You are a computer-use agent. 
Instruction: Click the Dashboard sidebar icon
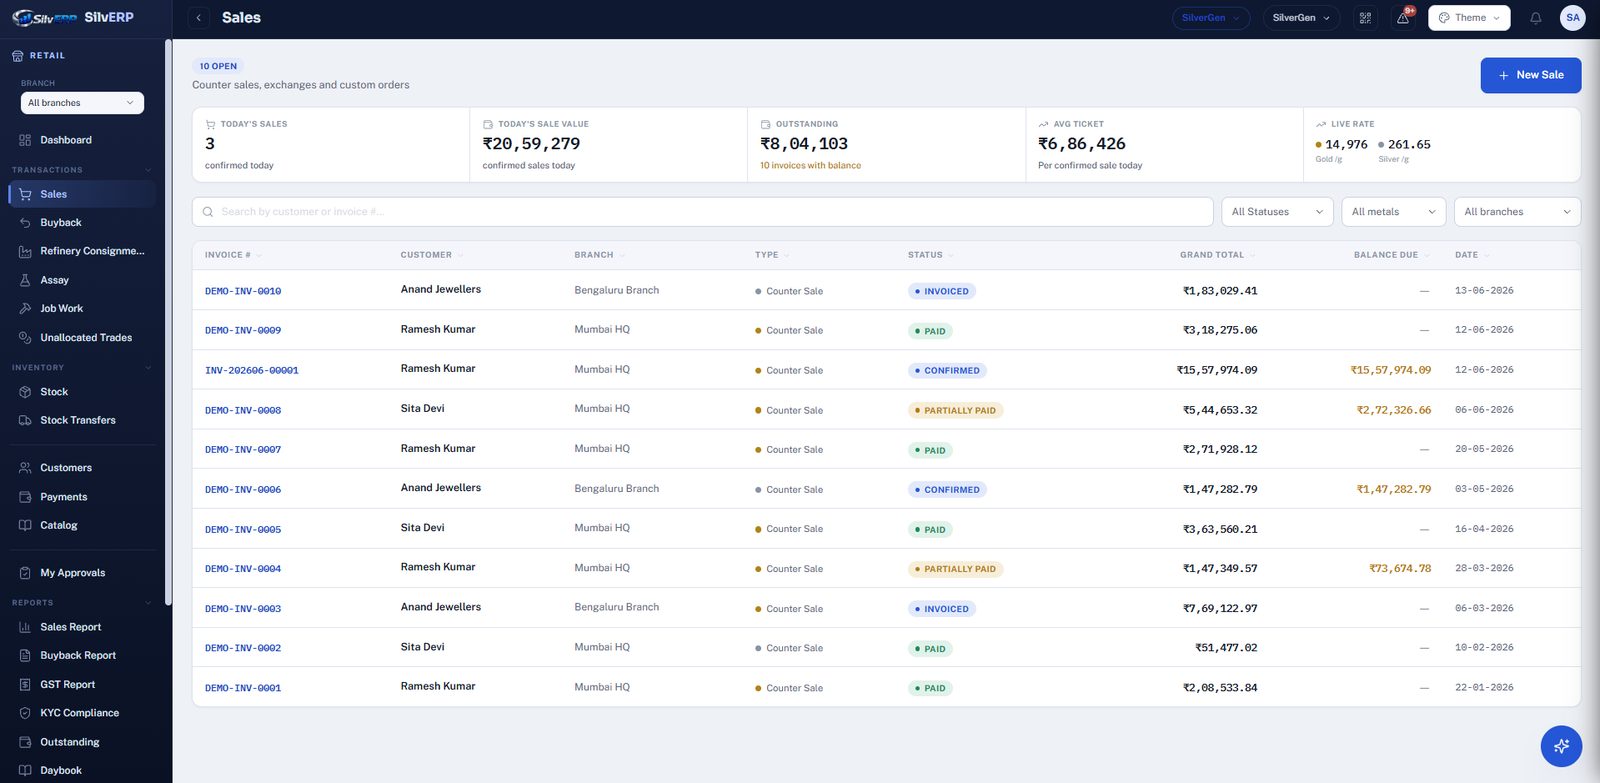pos(25,140)
